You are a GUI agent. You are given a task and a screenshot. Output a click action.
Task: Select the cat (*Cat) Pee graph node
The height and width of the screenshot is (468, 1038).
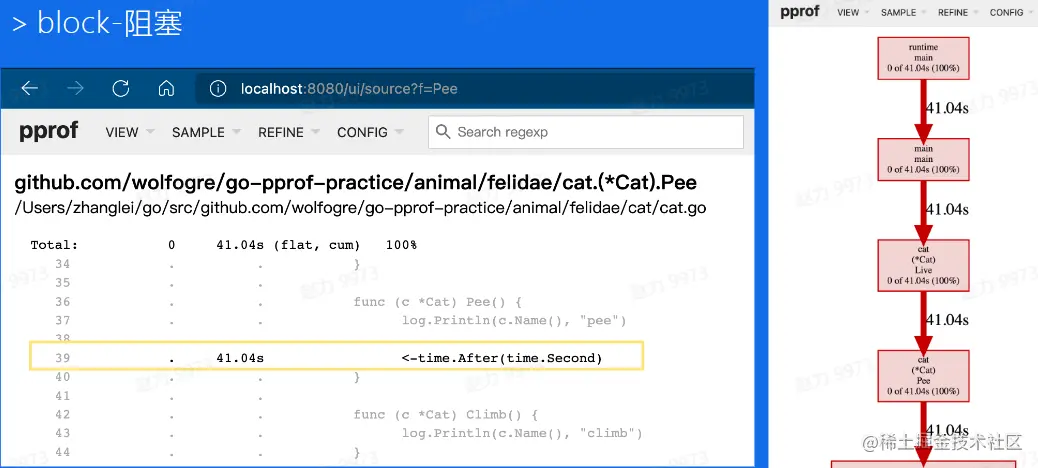click(923, 375)
